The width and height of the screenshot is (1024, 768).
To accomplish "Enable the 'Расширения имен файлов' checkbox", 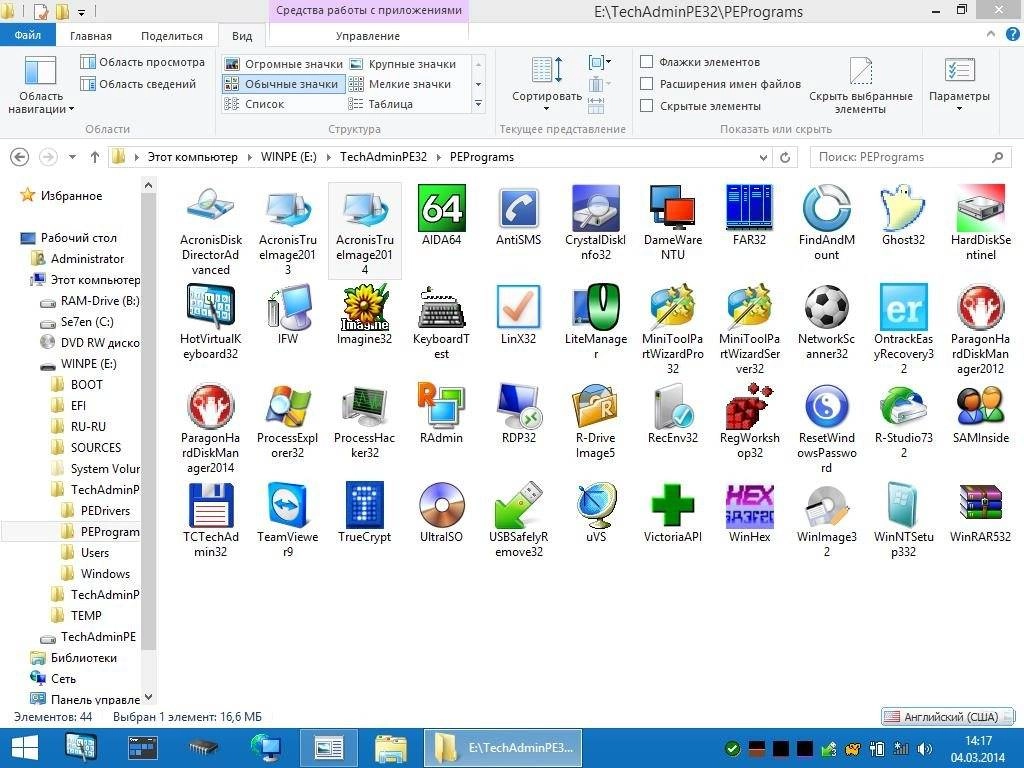I will point(647,84).
